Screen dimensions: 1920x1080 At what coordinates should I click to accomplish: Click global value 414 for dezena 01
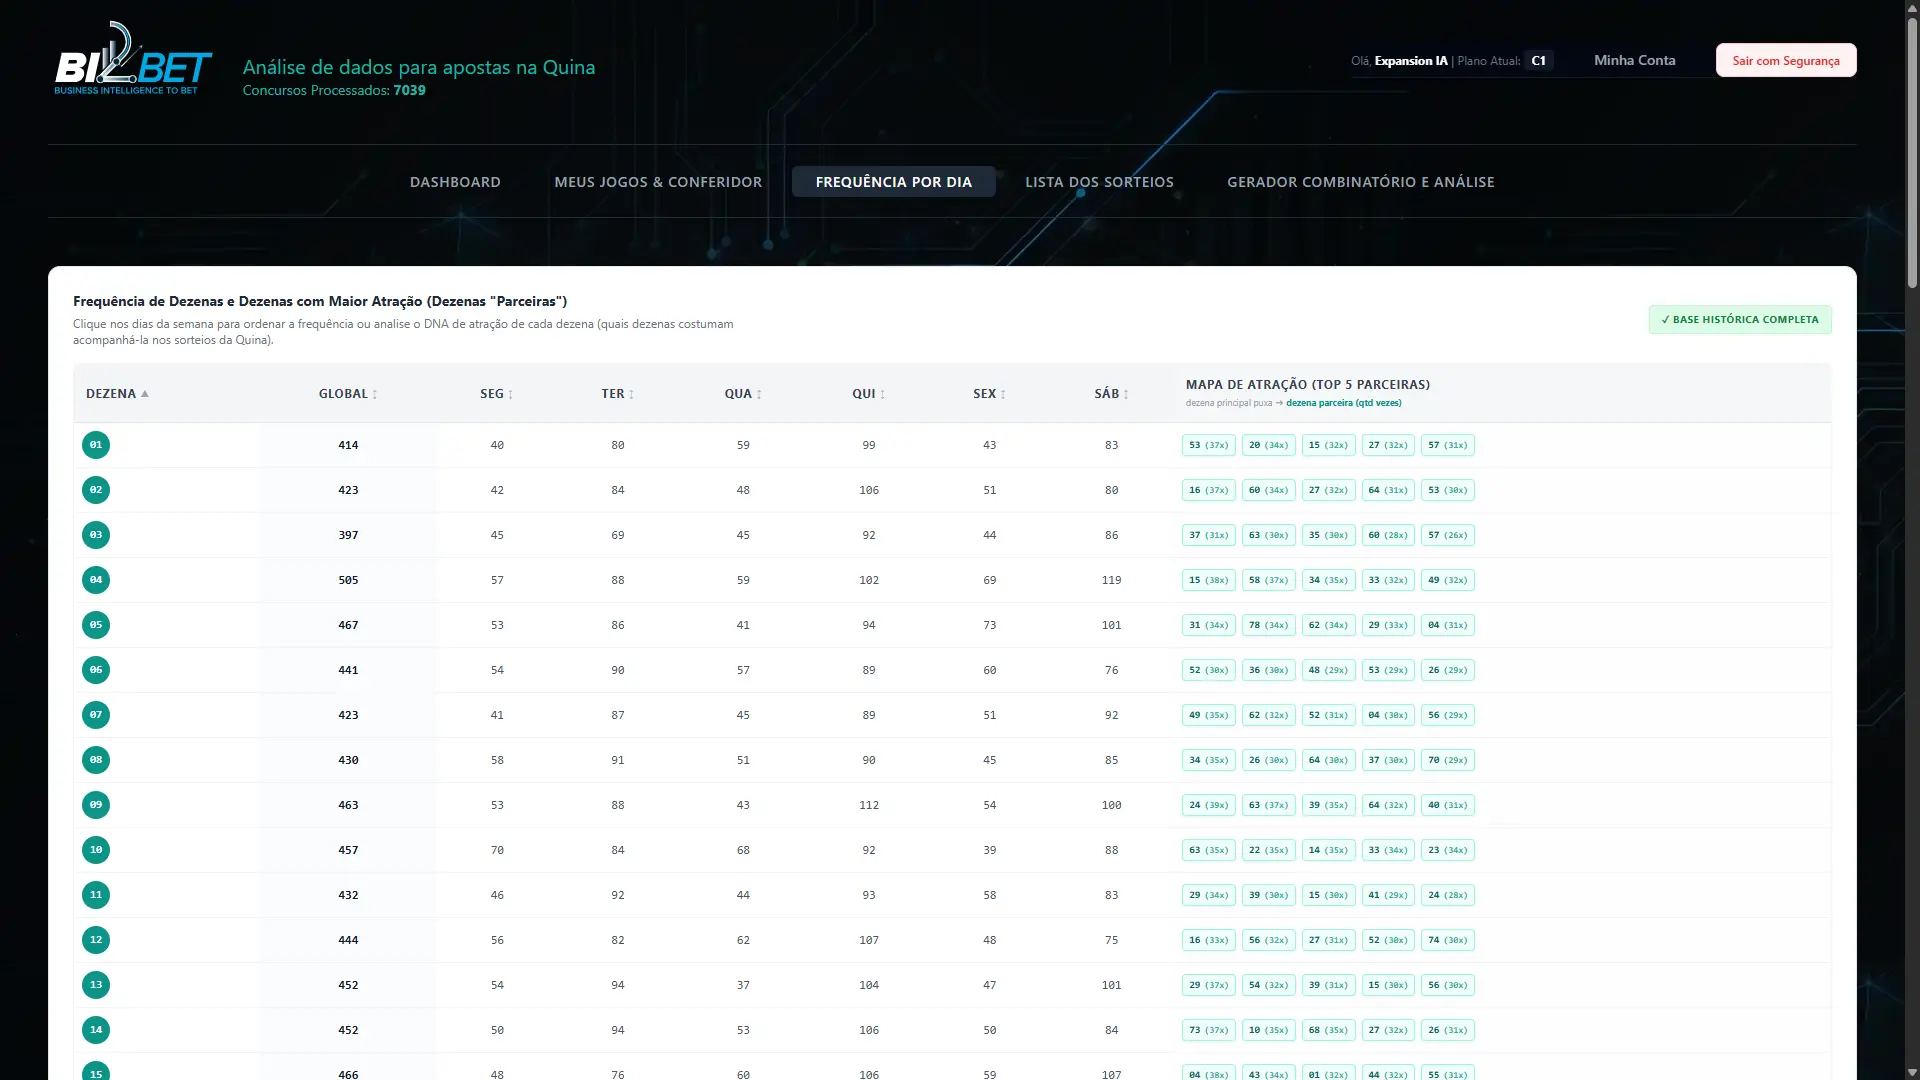click(x=348, y=445)
